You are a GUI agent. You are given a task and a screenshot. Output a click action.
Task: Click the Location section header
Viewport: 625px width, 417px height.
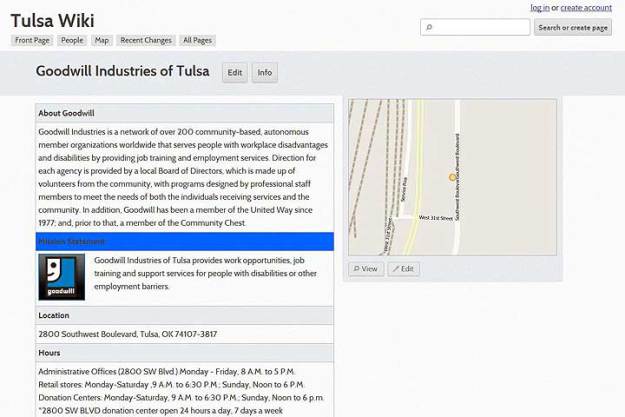point(185,315)
